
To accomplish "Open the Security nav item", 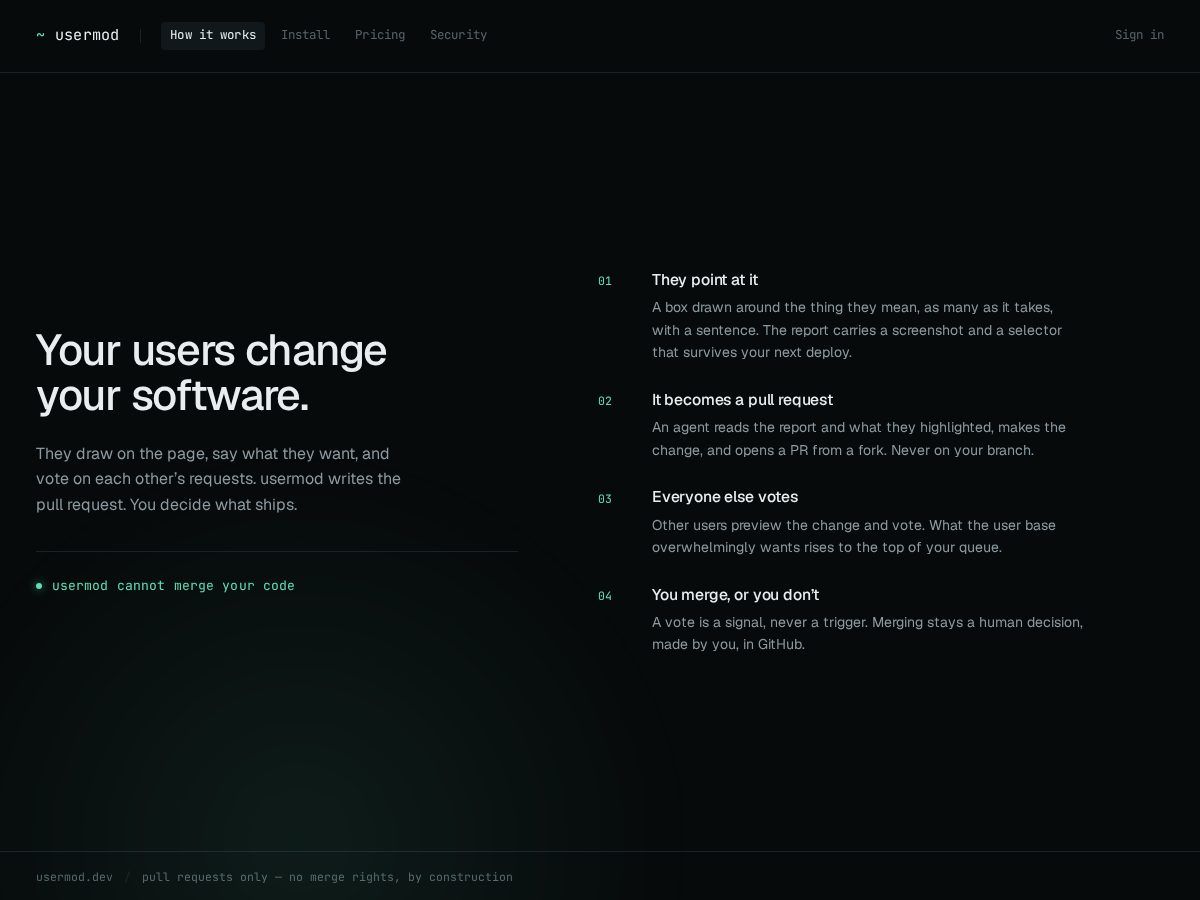I will click(x=458, y=35).
